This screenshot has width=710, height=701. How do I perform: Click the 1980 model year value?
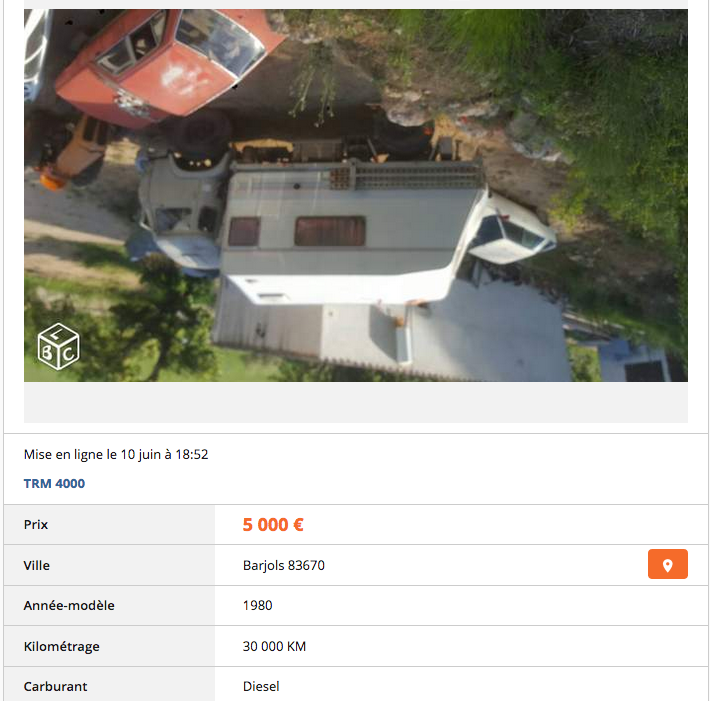tap(258, 605)
